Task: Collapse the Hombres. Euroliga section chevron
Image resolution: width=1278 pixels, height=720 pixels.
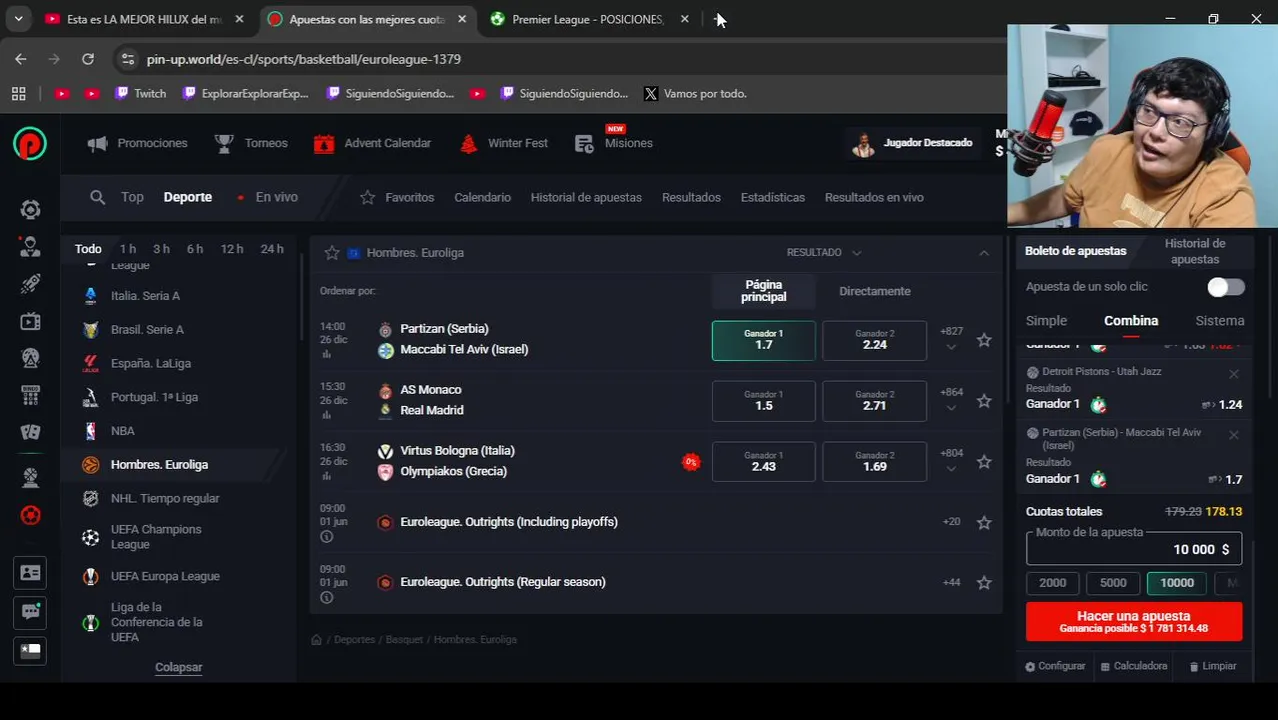Action: pos(984,253)
